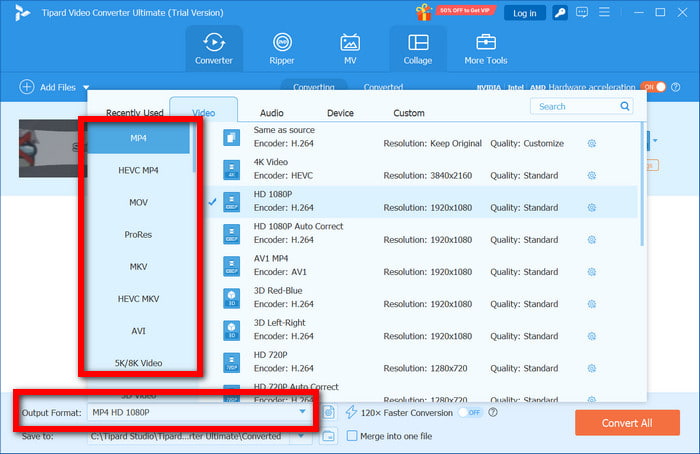Turn off Hardware acceleration toggle
Viewport: 700px width, 454px height.
click(652, 87)
